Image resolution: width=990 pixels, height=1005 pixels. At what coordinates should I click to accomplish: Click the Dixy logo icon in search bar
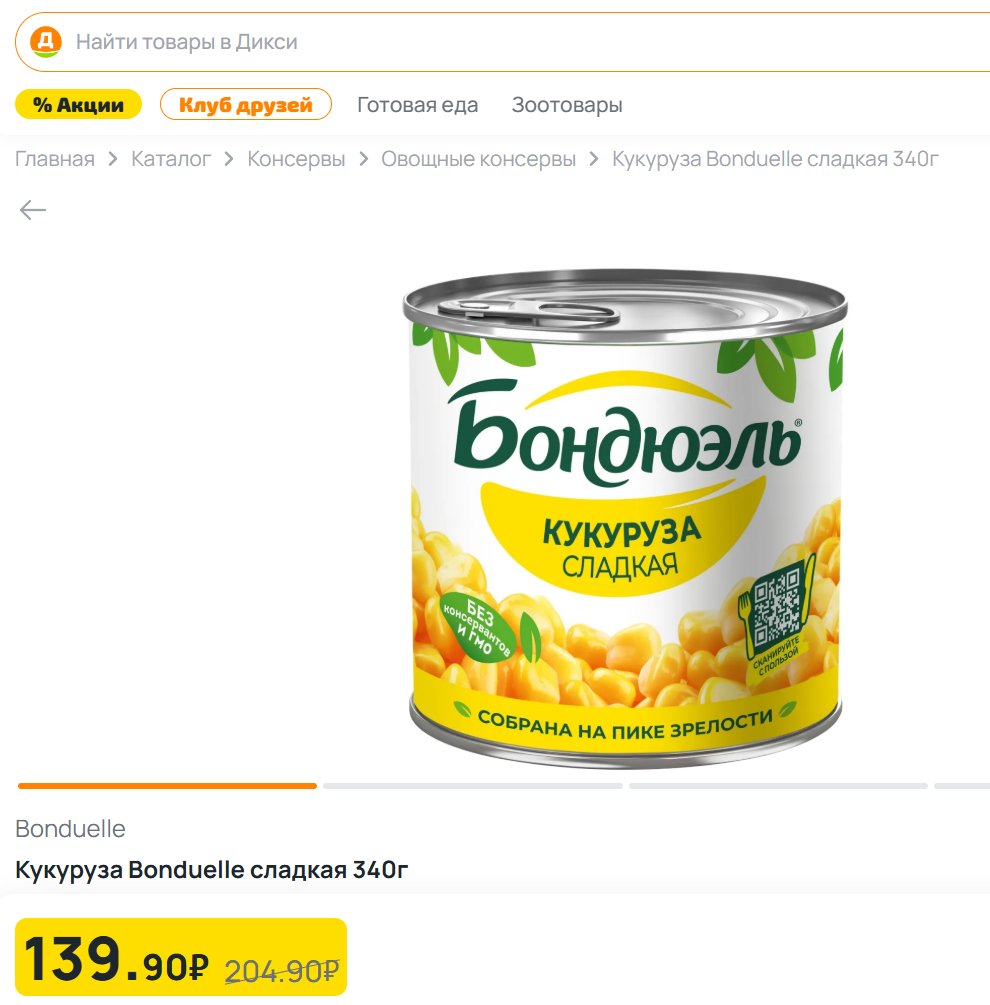(x=46, y=42)
